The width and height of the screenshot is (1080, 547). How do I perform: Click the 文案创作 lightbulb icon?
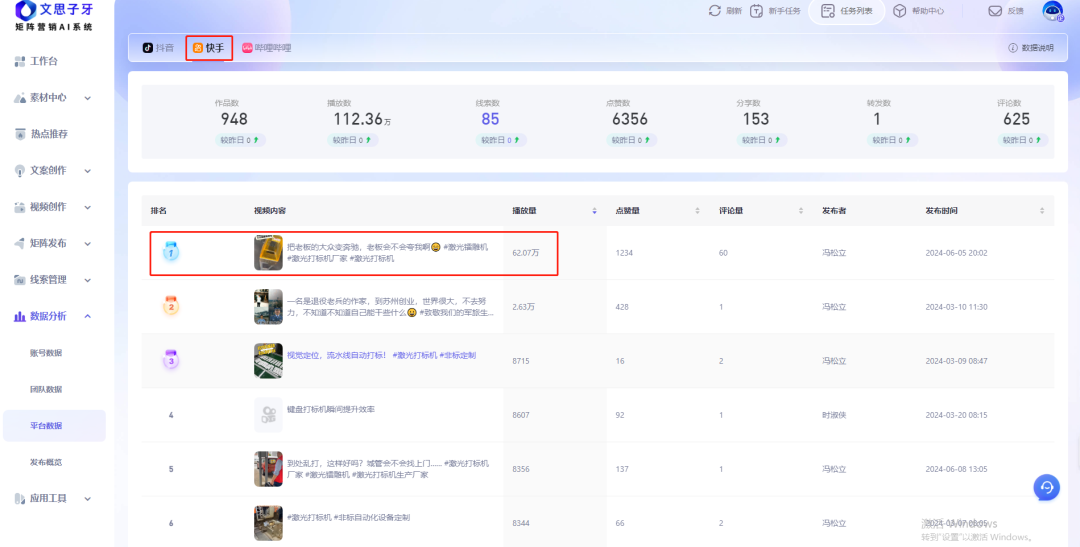(20, 171)
